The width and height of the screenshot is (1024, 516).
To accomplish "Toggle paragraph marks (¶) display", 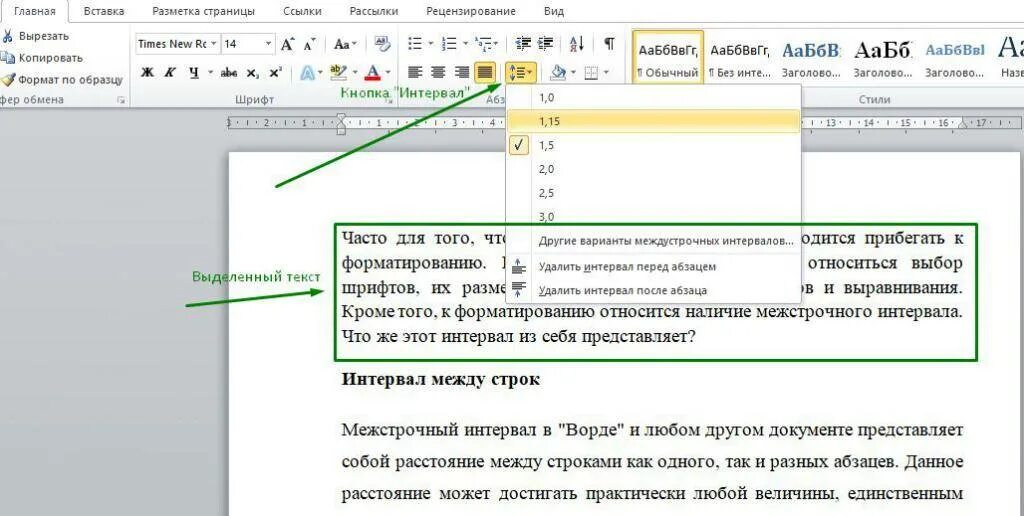I will point(609,44).
